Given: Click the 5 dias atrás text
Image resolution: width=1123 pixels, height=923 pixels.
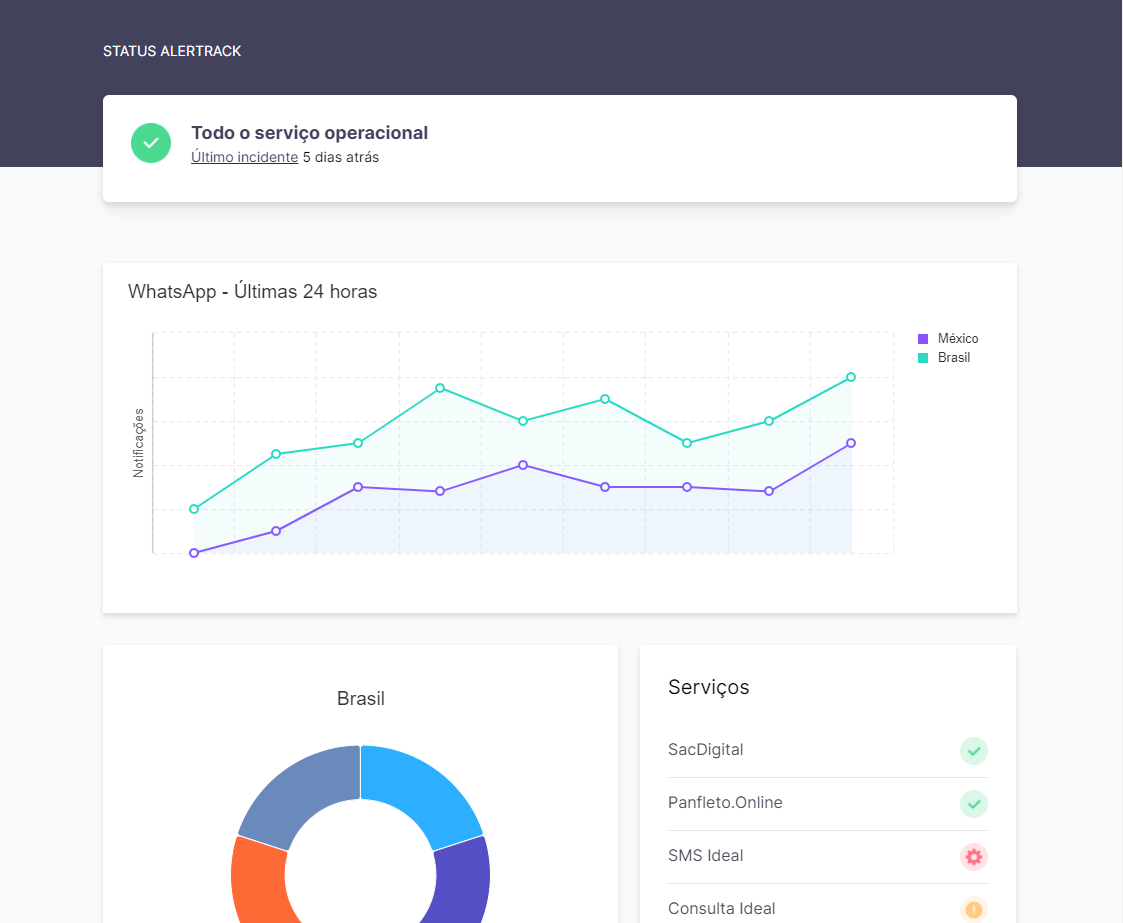Looking at the screenshot, I should tap(341, 157).
